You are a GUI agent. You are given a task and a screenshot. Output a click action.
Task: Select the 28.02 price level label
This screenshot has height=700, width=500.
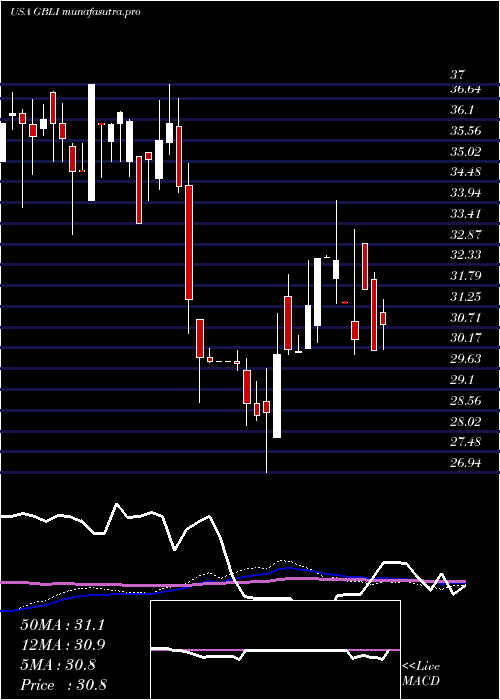coord(466,421)
